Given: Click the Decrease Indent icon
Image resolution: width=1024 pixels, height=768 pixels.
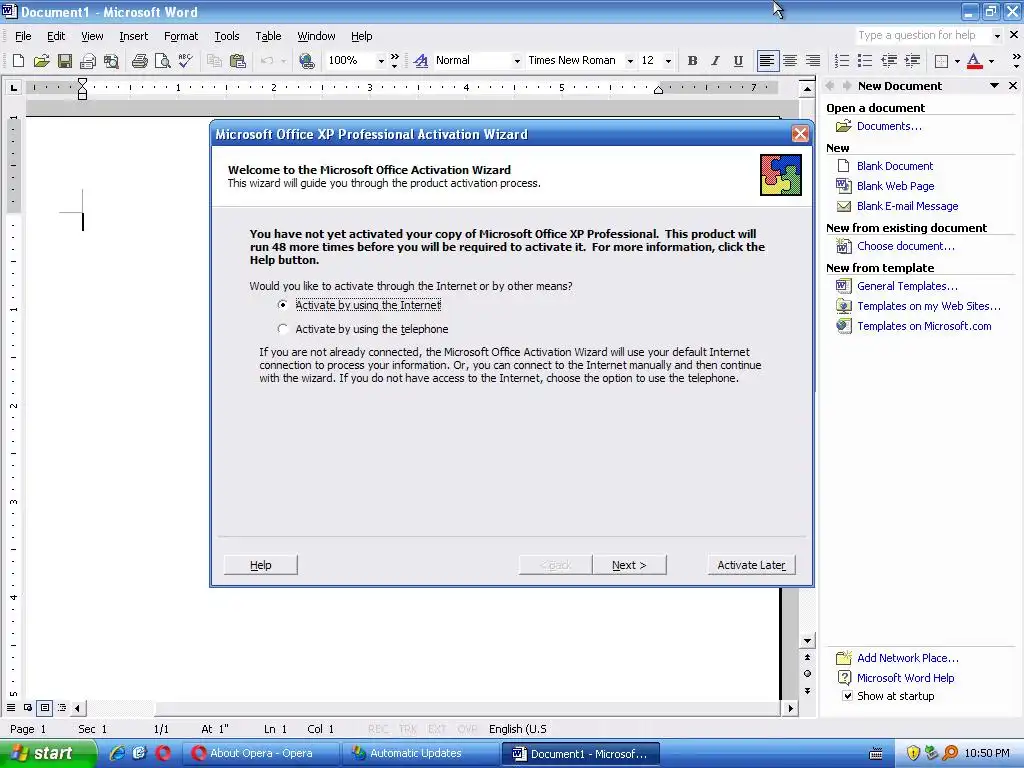Looking at the screenshot, I should (888, 61).
